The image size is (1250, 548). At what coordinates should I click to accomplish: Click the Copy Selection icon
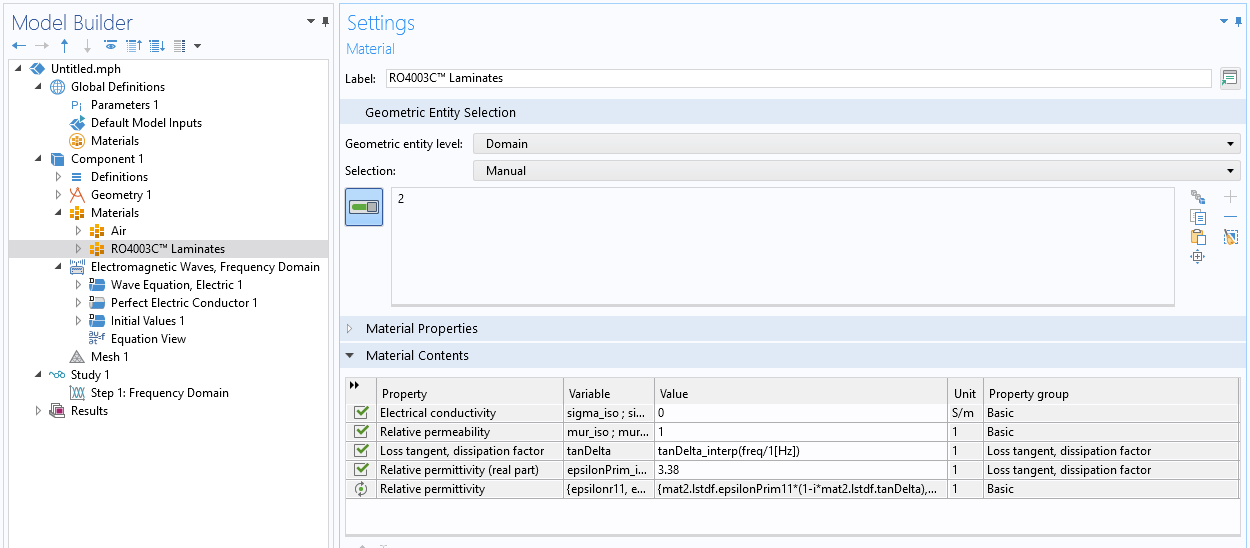pos(1198,217)
